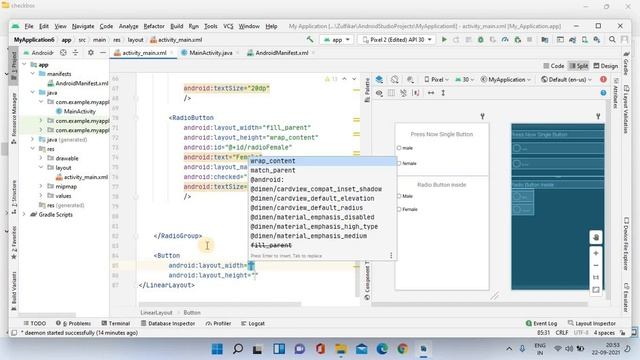Click the Debug app bug icon

[481, 40]
